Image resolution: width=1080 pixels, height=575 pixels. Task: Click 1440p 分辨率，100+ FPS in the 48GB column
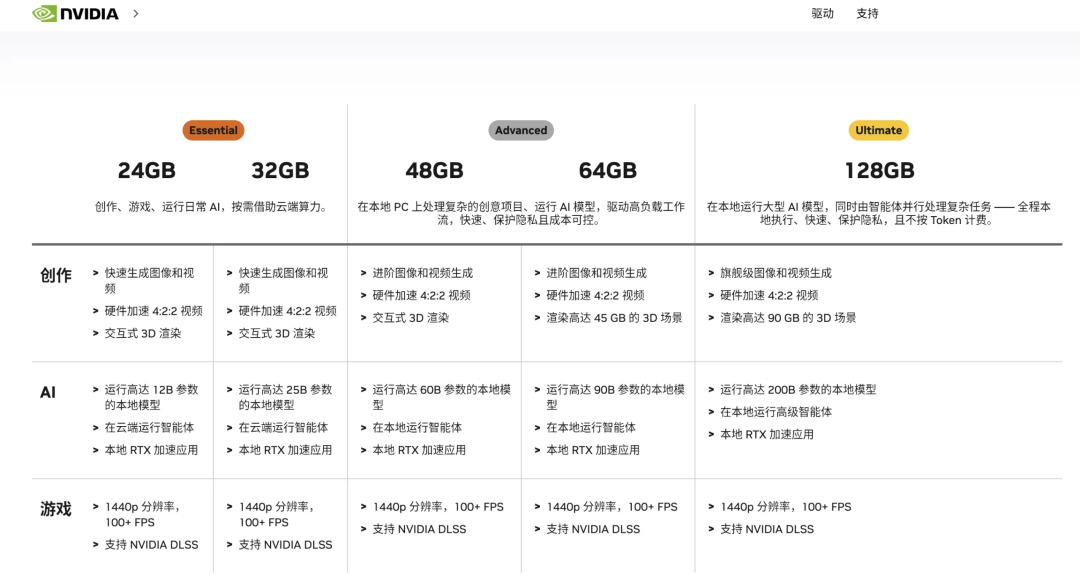[438, 507]
